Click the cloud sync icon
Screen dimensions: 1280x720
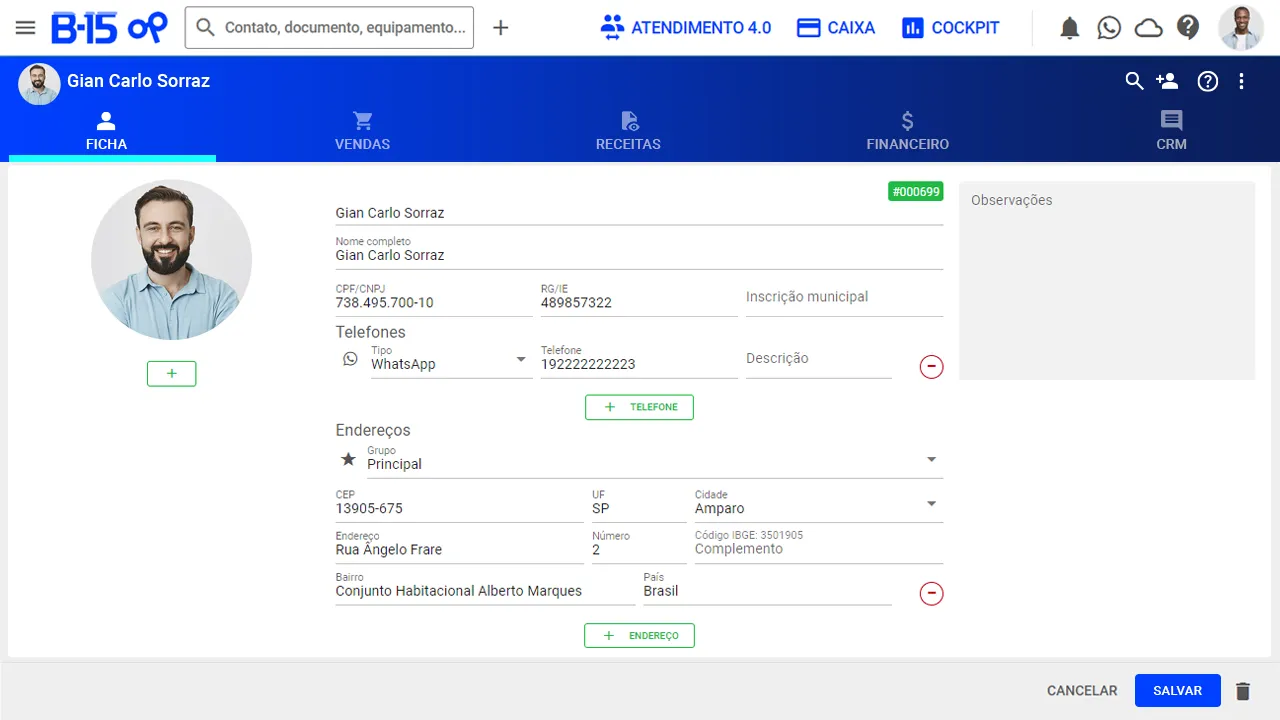point(1148,27)
